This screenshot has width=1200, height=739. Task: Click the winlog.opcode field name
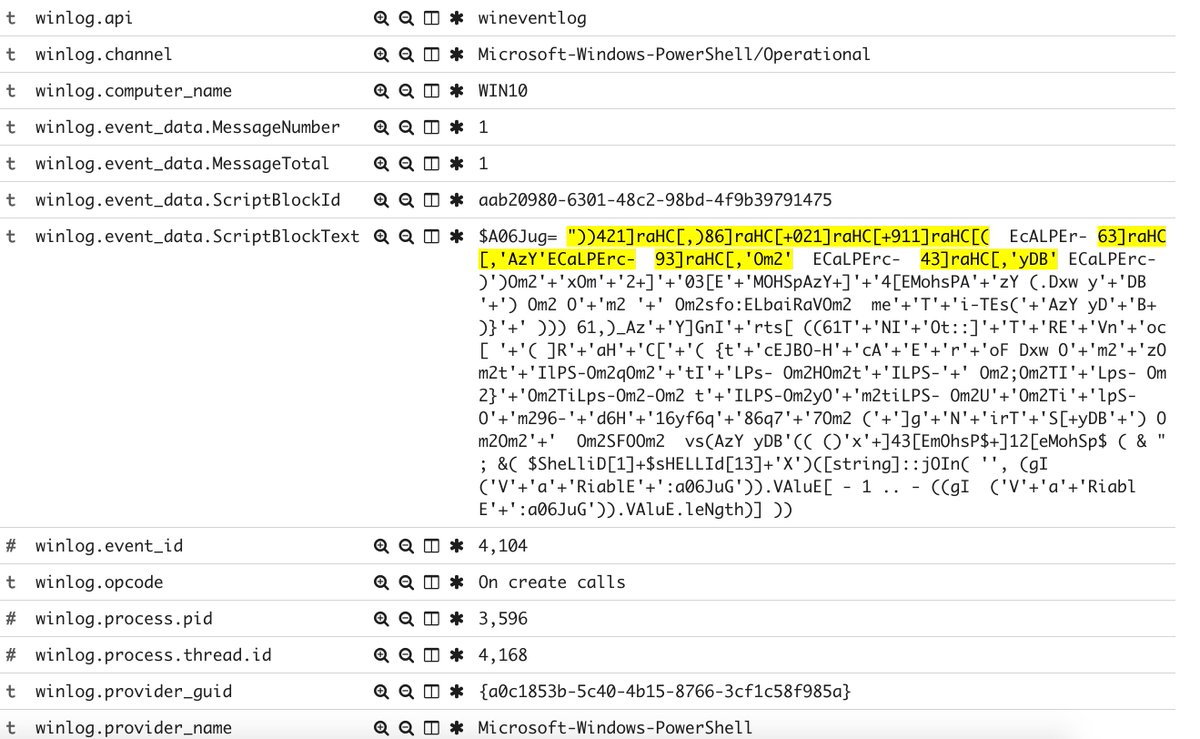[99, 582]
